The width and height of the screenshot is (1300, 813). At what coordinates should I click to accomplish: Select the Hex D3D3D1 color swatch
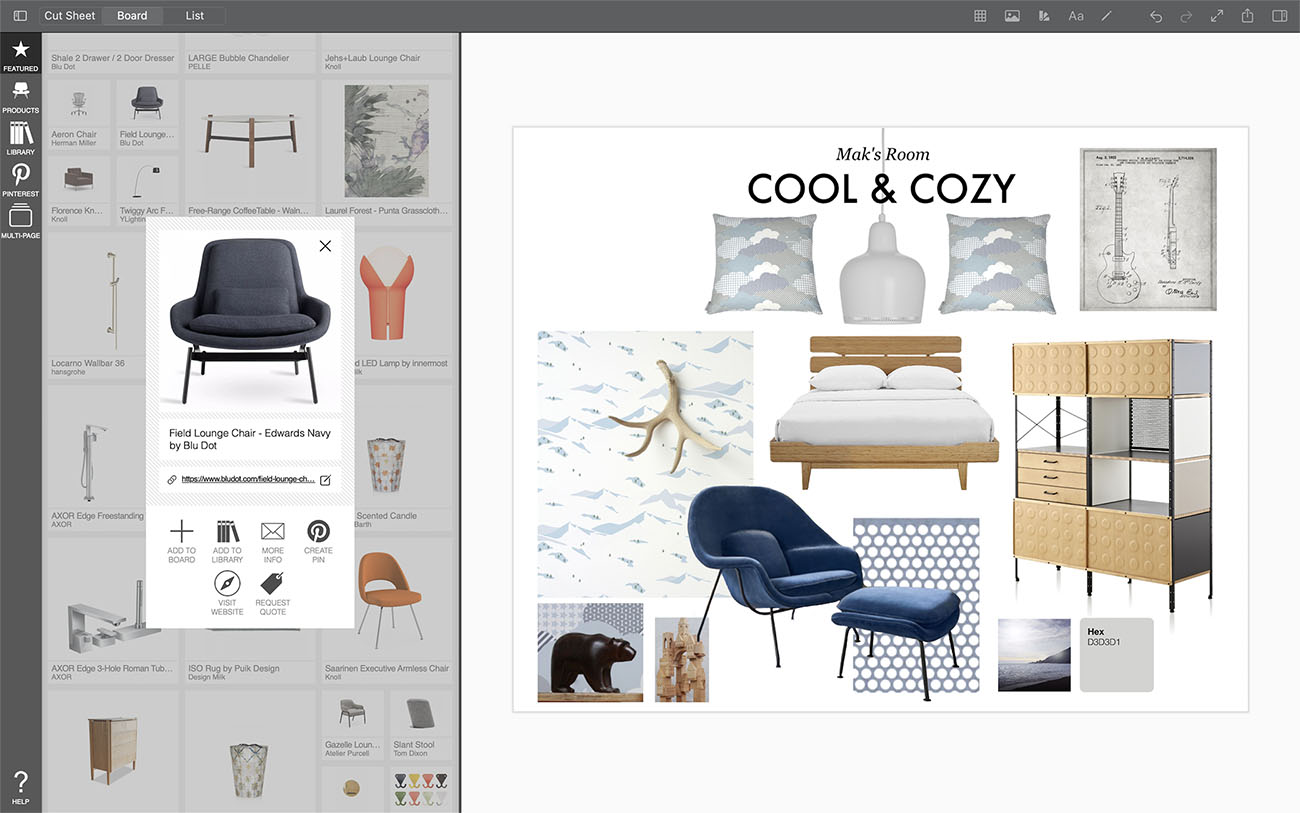pos(1116,655)
